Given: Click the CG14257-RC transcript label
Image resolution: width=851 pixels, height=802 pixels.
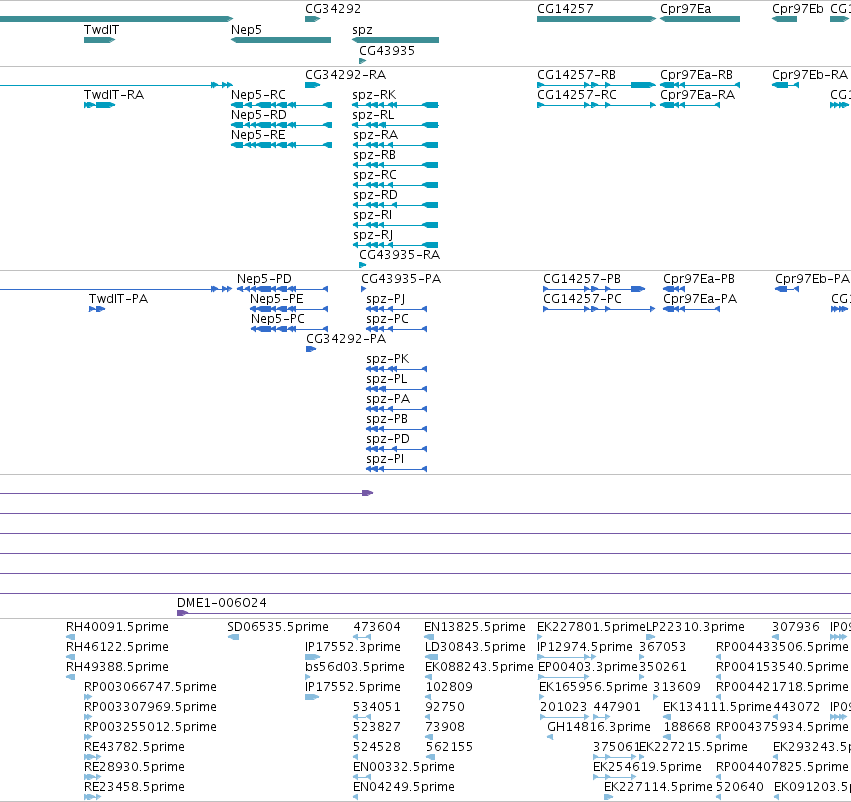Looking at the screenshot, I should point(577,95).
